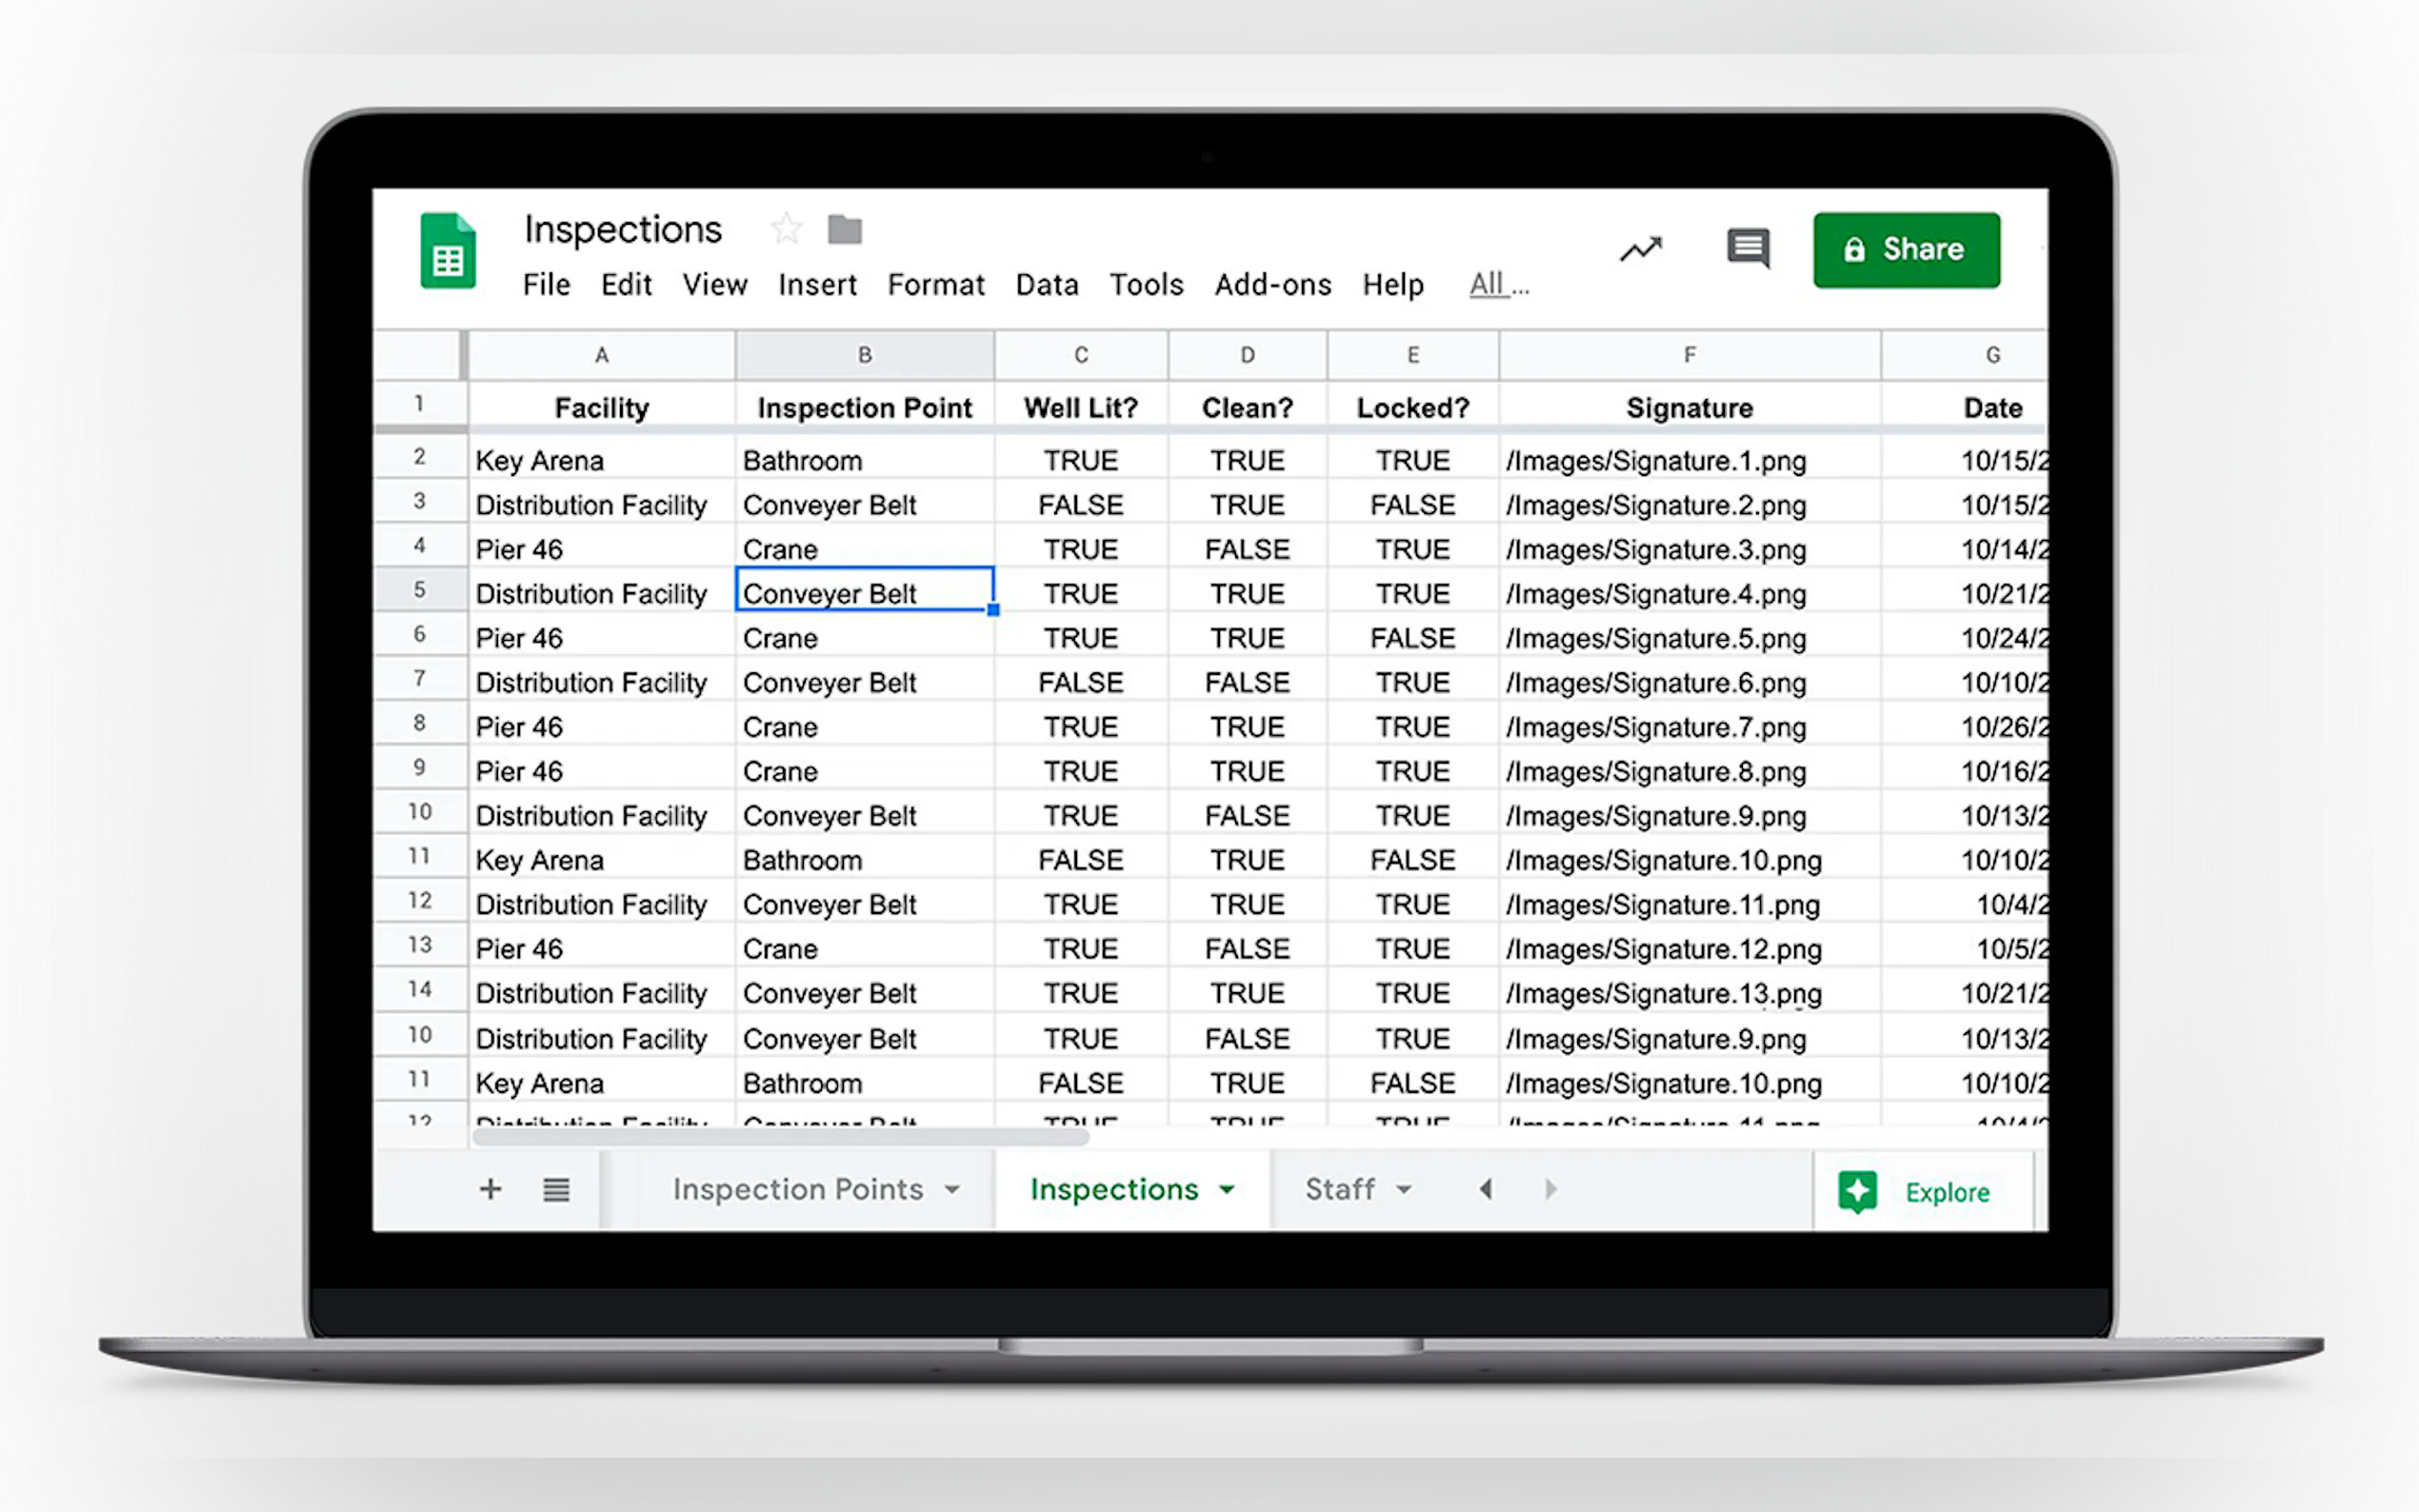This screenshot has height=1512, width=2419.
Task: Open the Data menu
Action: click(x=1046, y=285)
